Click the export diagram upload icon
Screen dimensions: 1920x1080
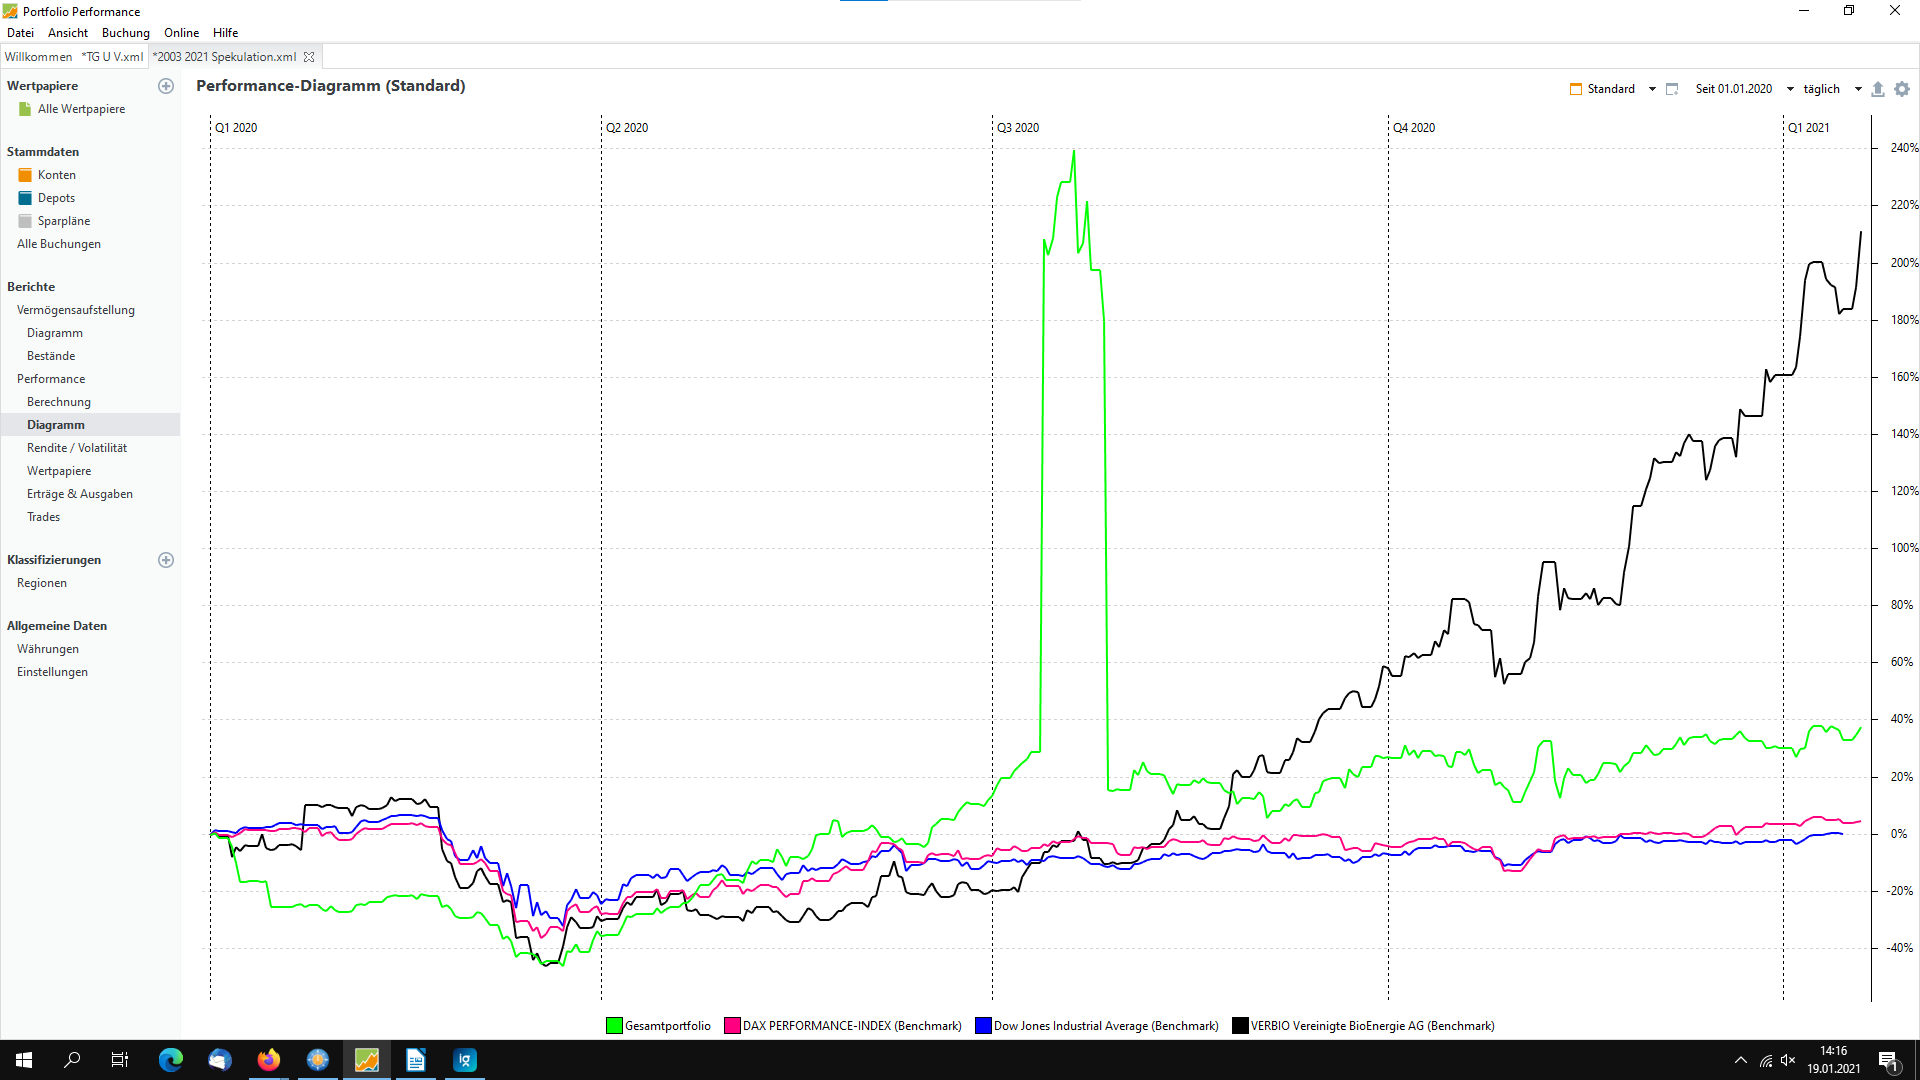click(x=1877, y=89)
